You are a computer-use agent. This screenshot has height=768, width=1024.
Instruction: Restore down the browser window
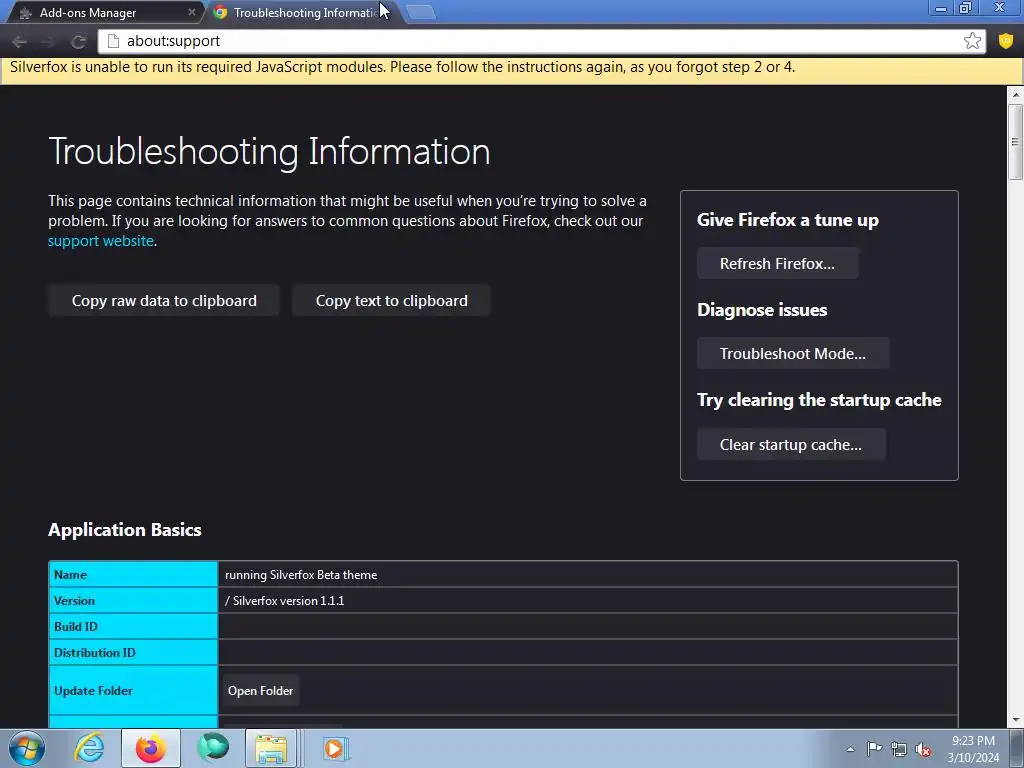coord(965,8)
